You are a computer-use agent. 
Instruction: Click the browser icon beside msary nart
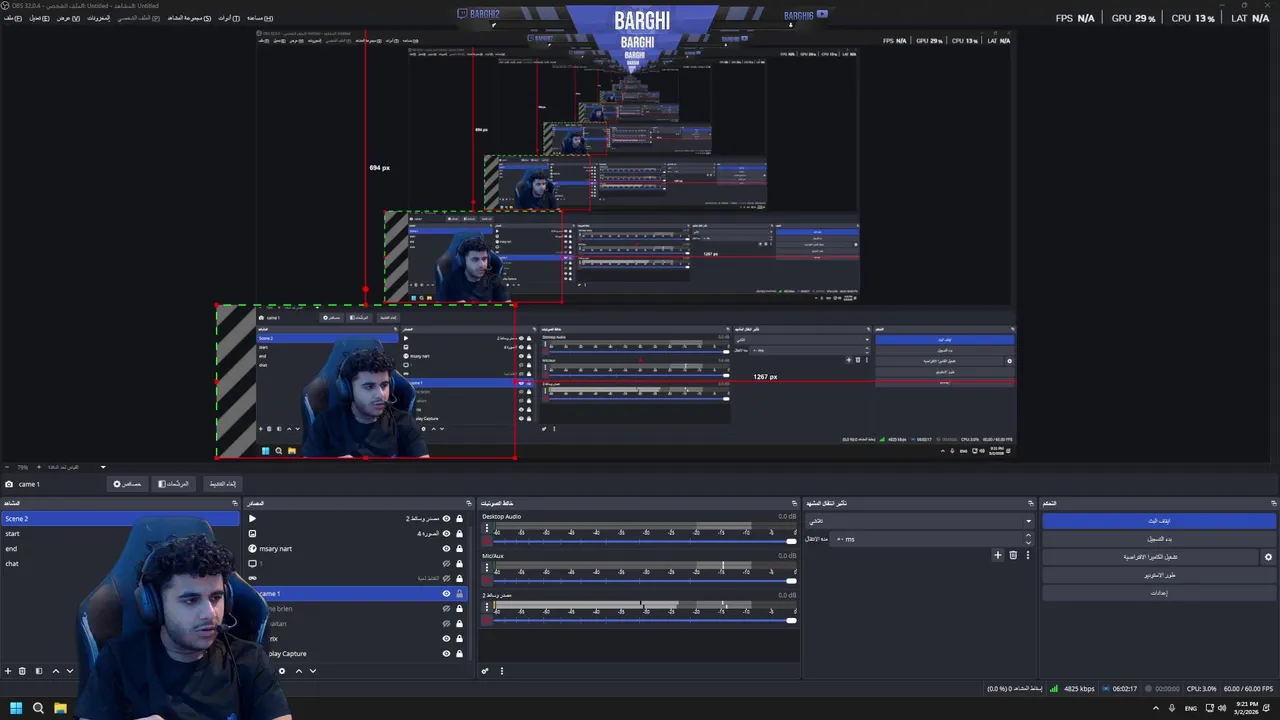[252, 548]
